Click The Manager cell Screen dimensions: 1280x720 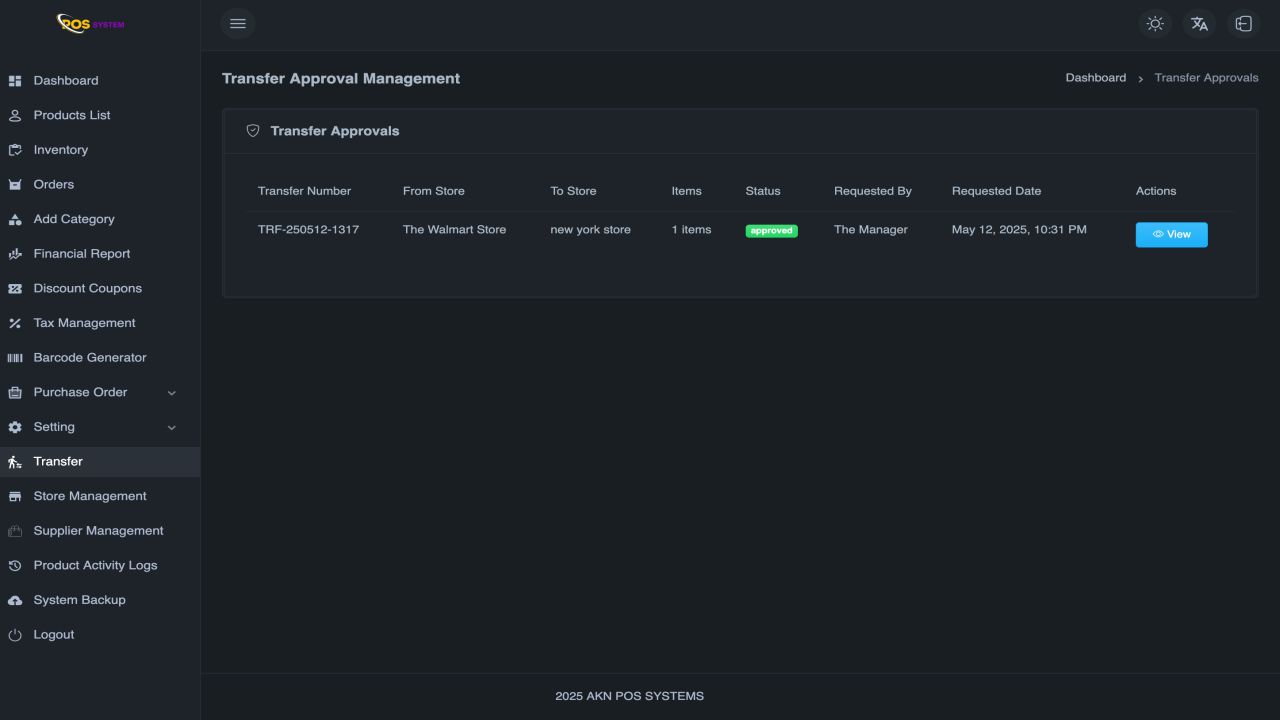pyautogui.click(x=871, y=230)
